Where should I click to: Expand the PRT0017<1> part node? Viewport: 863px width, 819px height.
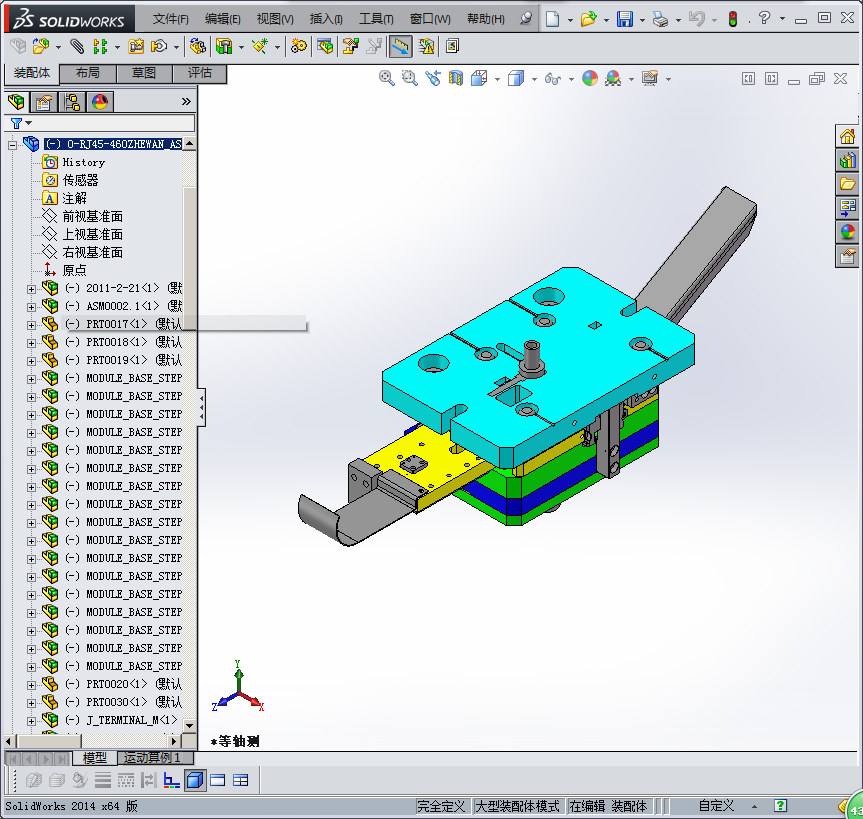(x=31, y=325)
